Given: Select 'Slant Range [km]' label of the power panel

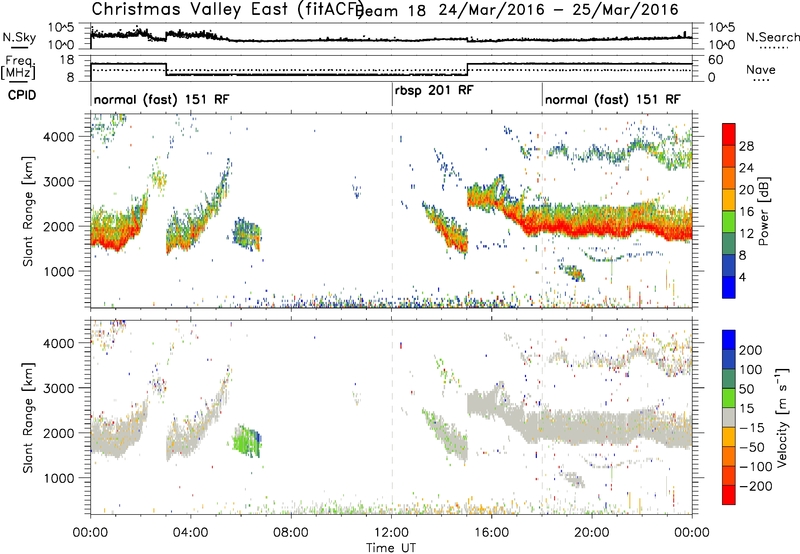Looking at the screenshot, I should 28,211.
